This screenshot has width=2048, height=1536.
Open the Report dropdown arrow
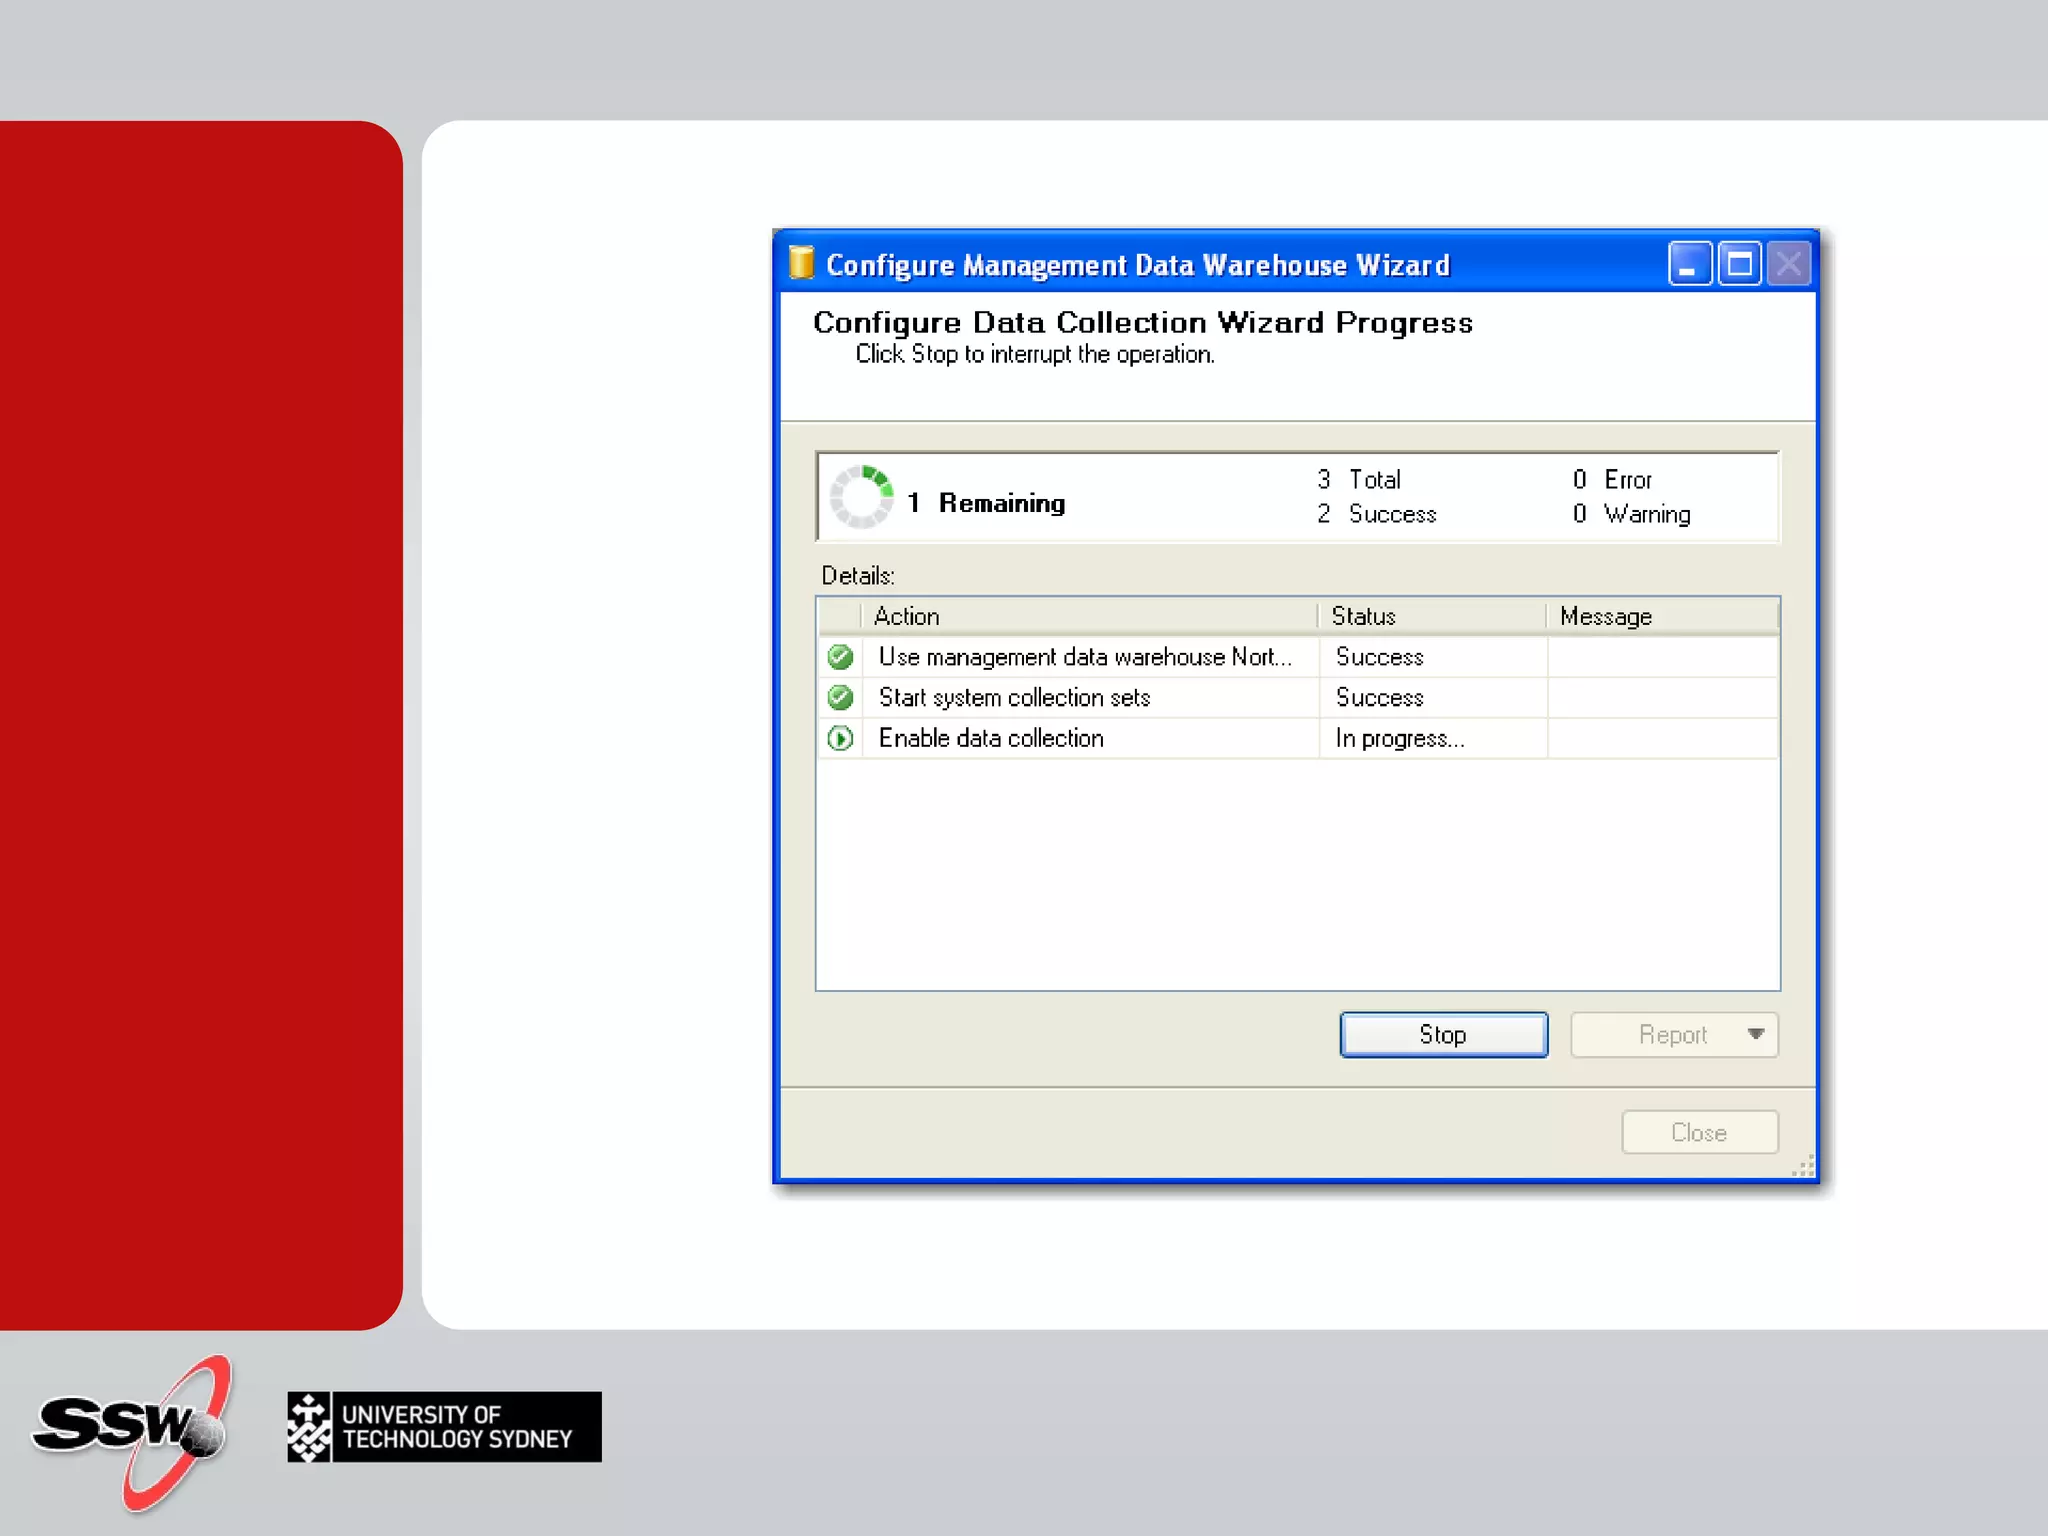(x=1755, y=1034)
